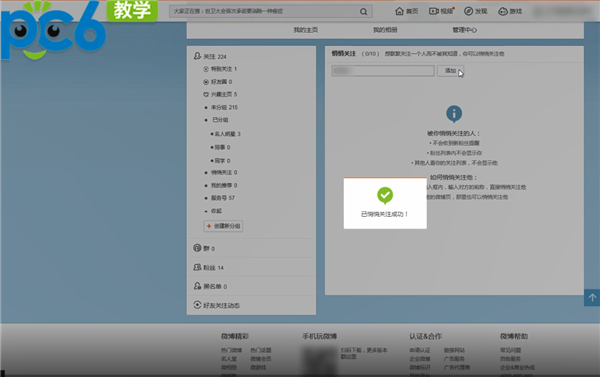Click 申请认证 footer link
The height and width of the screenshot is (377, 600).
pos(420,350)
